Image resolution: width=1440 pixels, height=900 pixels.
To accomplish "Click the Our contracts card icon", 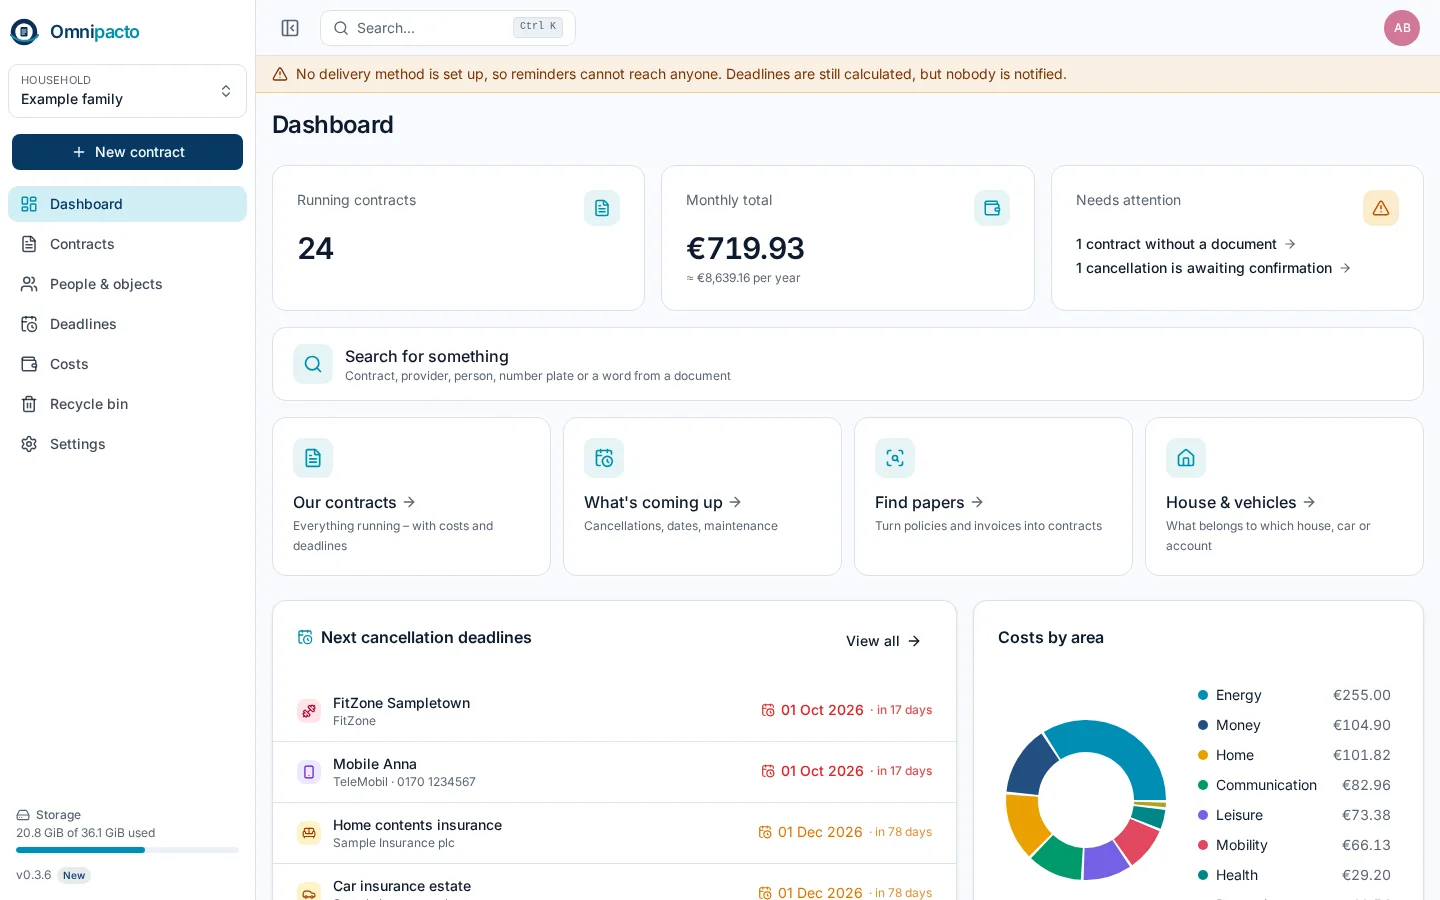I will tap(313, 458).
